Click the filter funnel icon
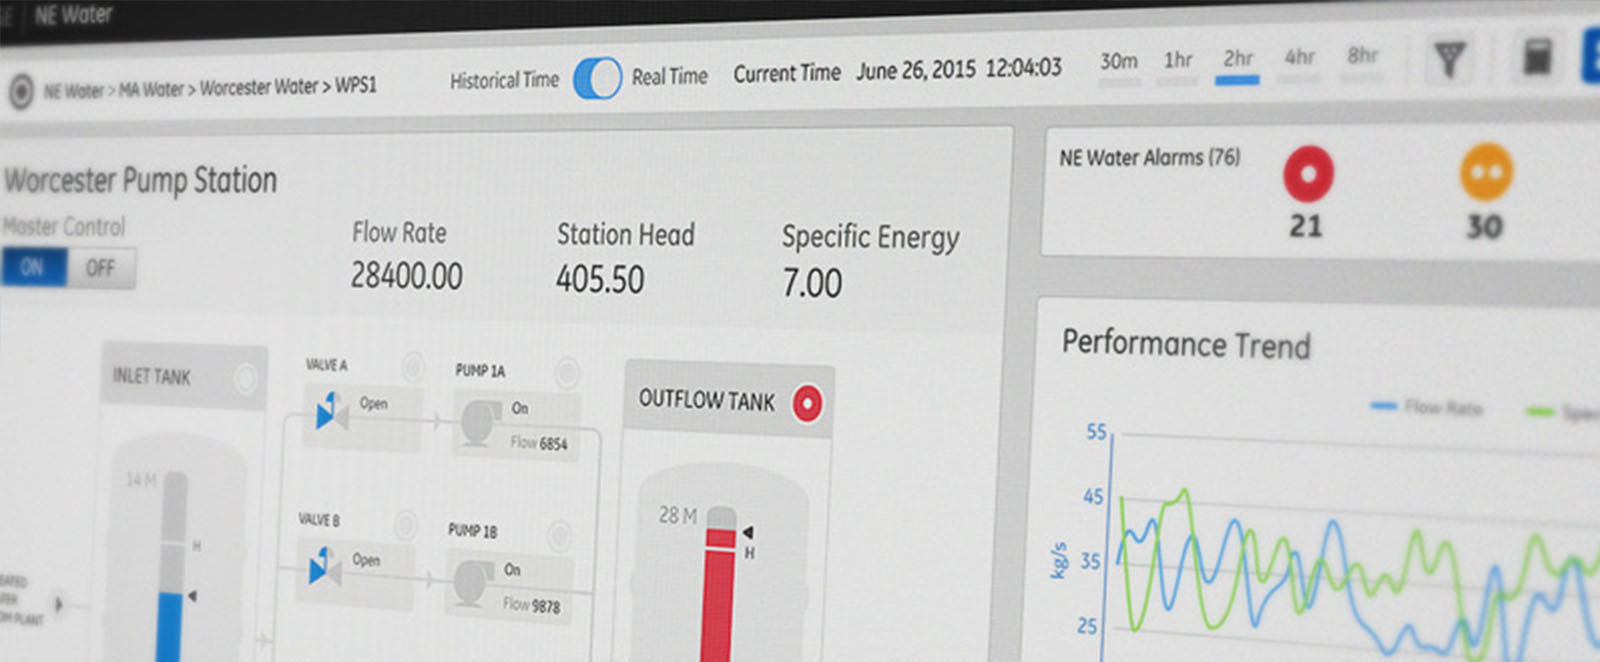The width and height of the screenshot is (1600, 662). [1450, 62]
